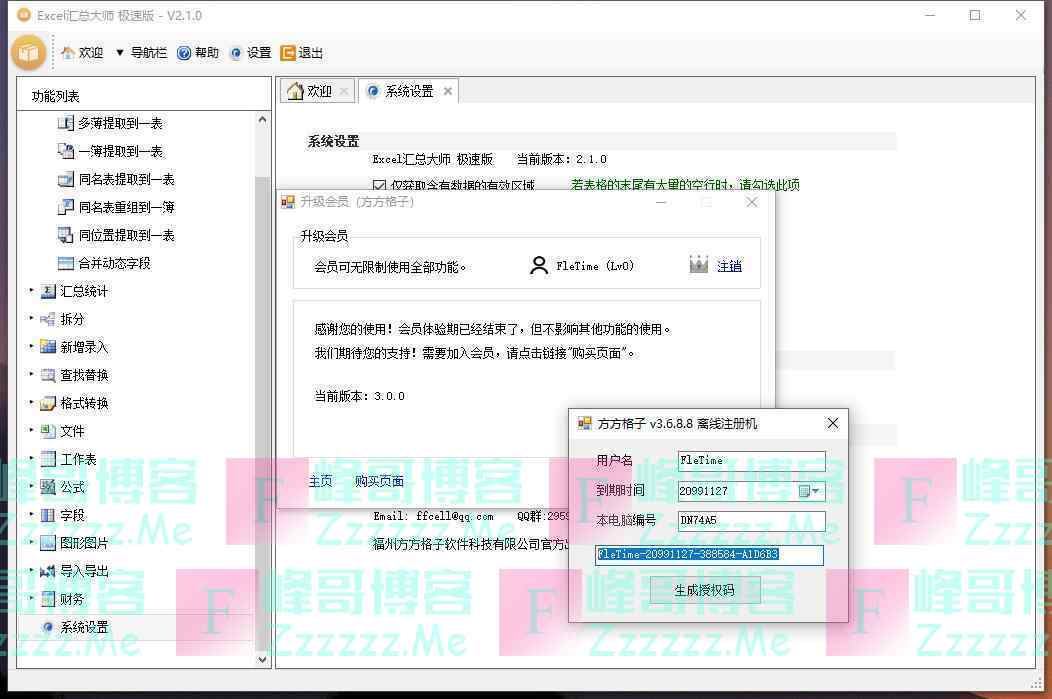Select 同名表重组到一簿 item icon
Screen dimensions: 1052x699
(66, 207)
